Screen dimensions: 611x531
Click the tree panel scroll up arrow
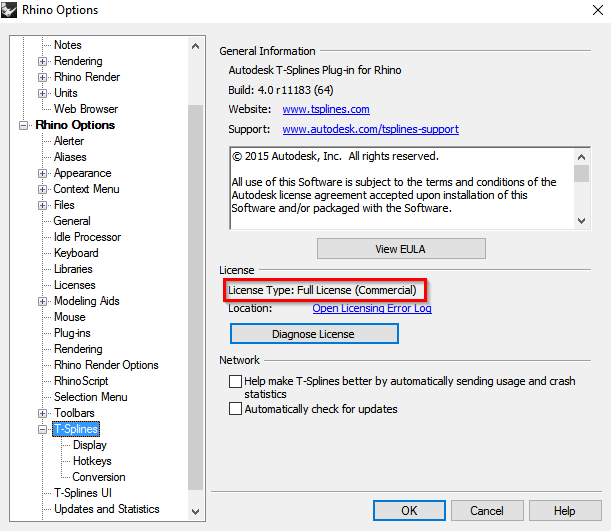pyautogui.click(x=196, y=46)
